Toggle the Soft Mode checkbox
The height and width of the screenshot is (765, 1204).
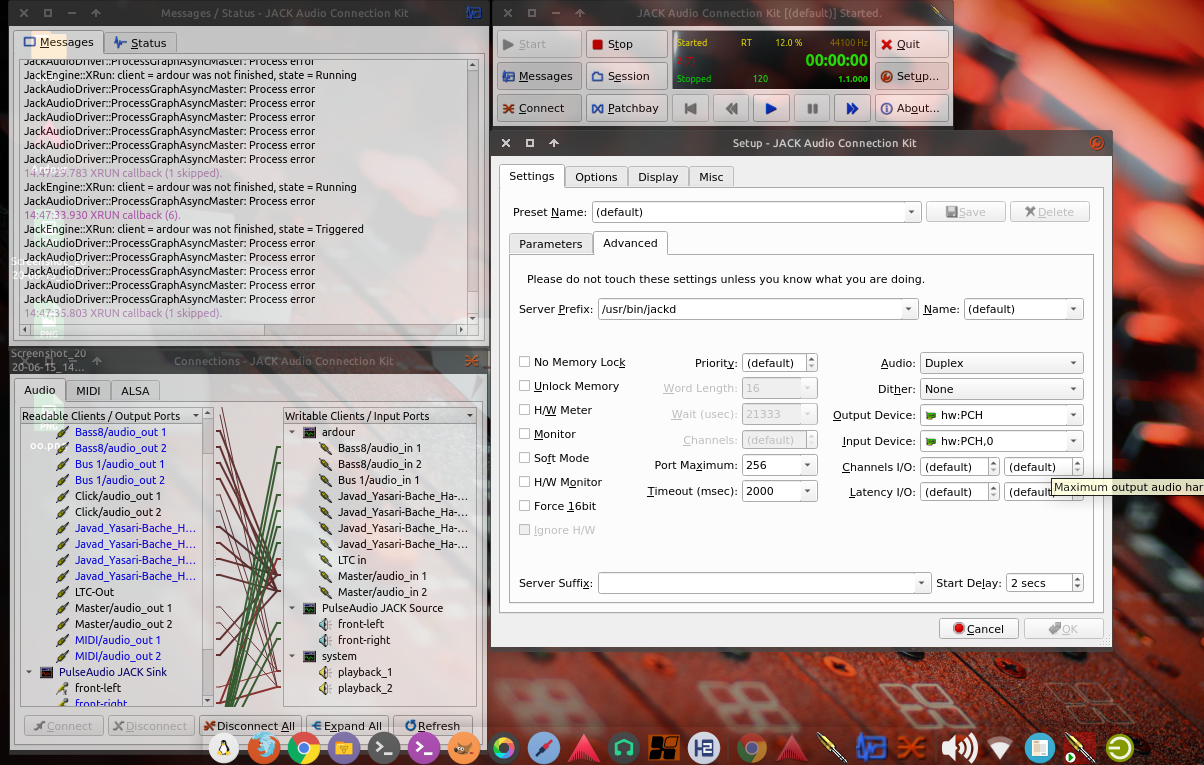[x=525, y=458]
